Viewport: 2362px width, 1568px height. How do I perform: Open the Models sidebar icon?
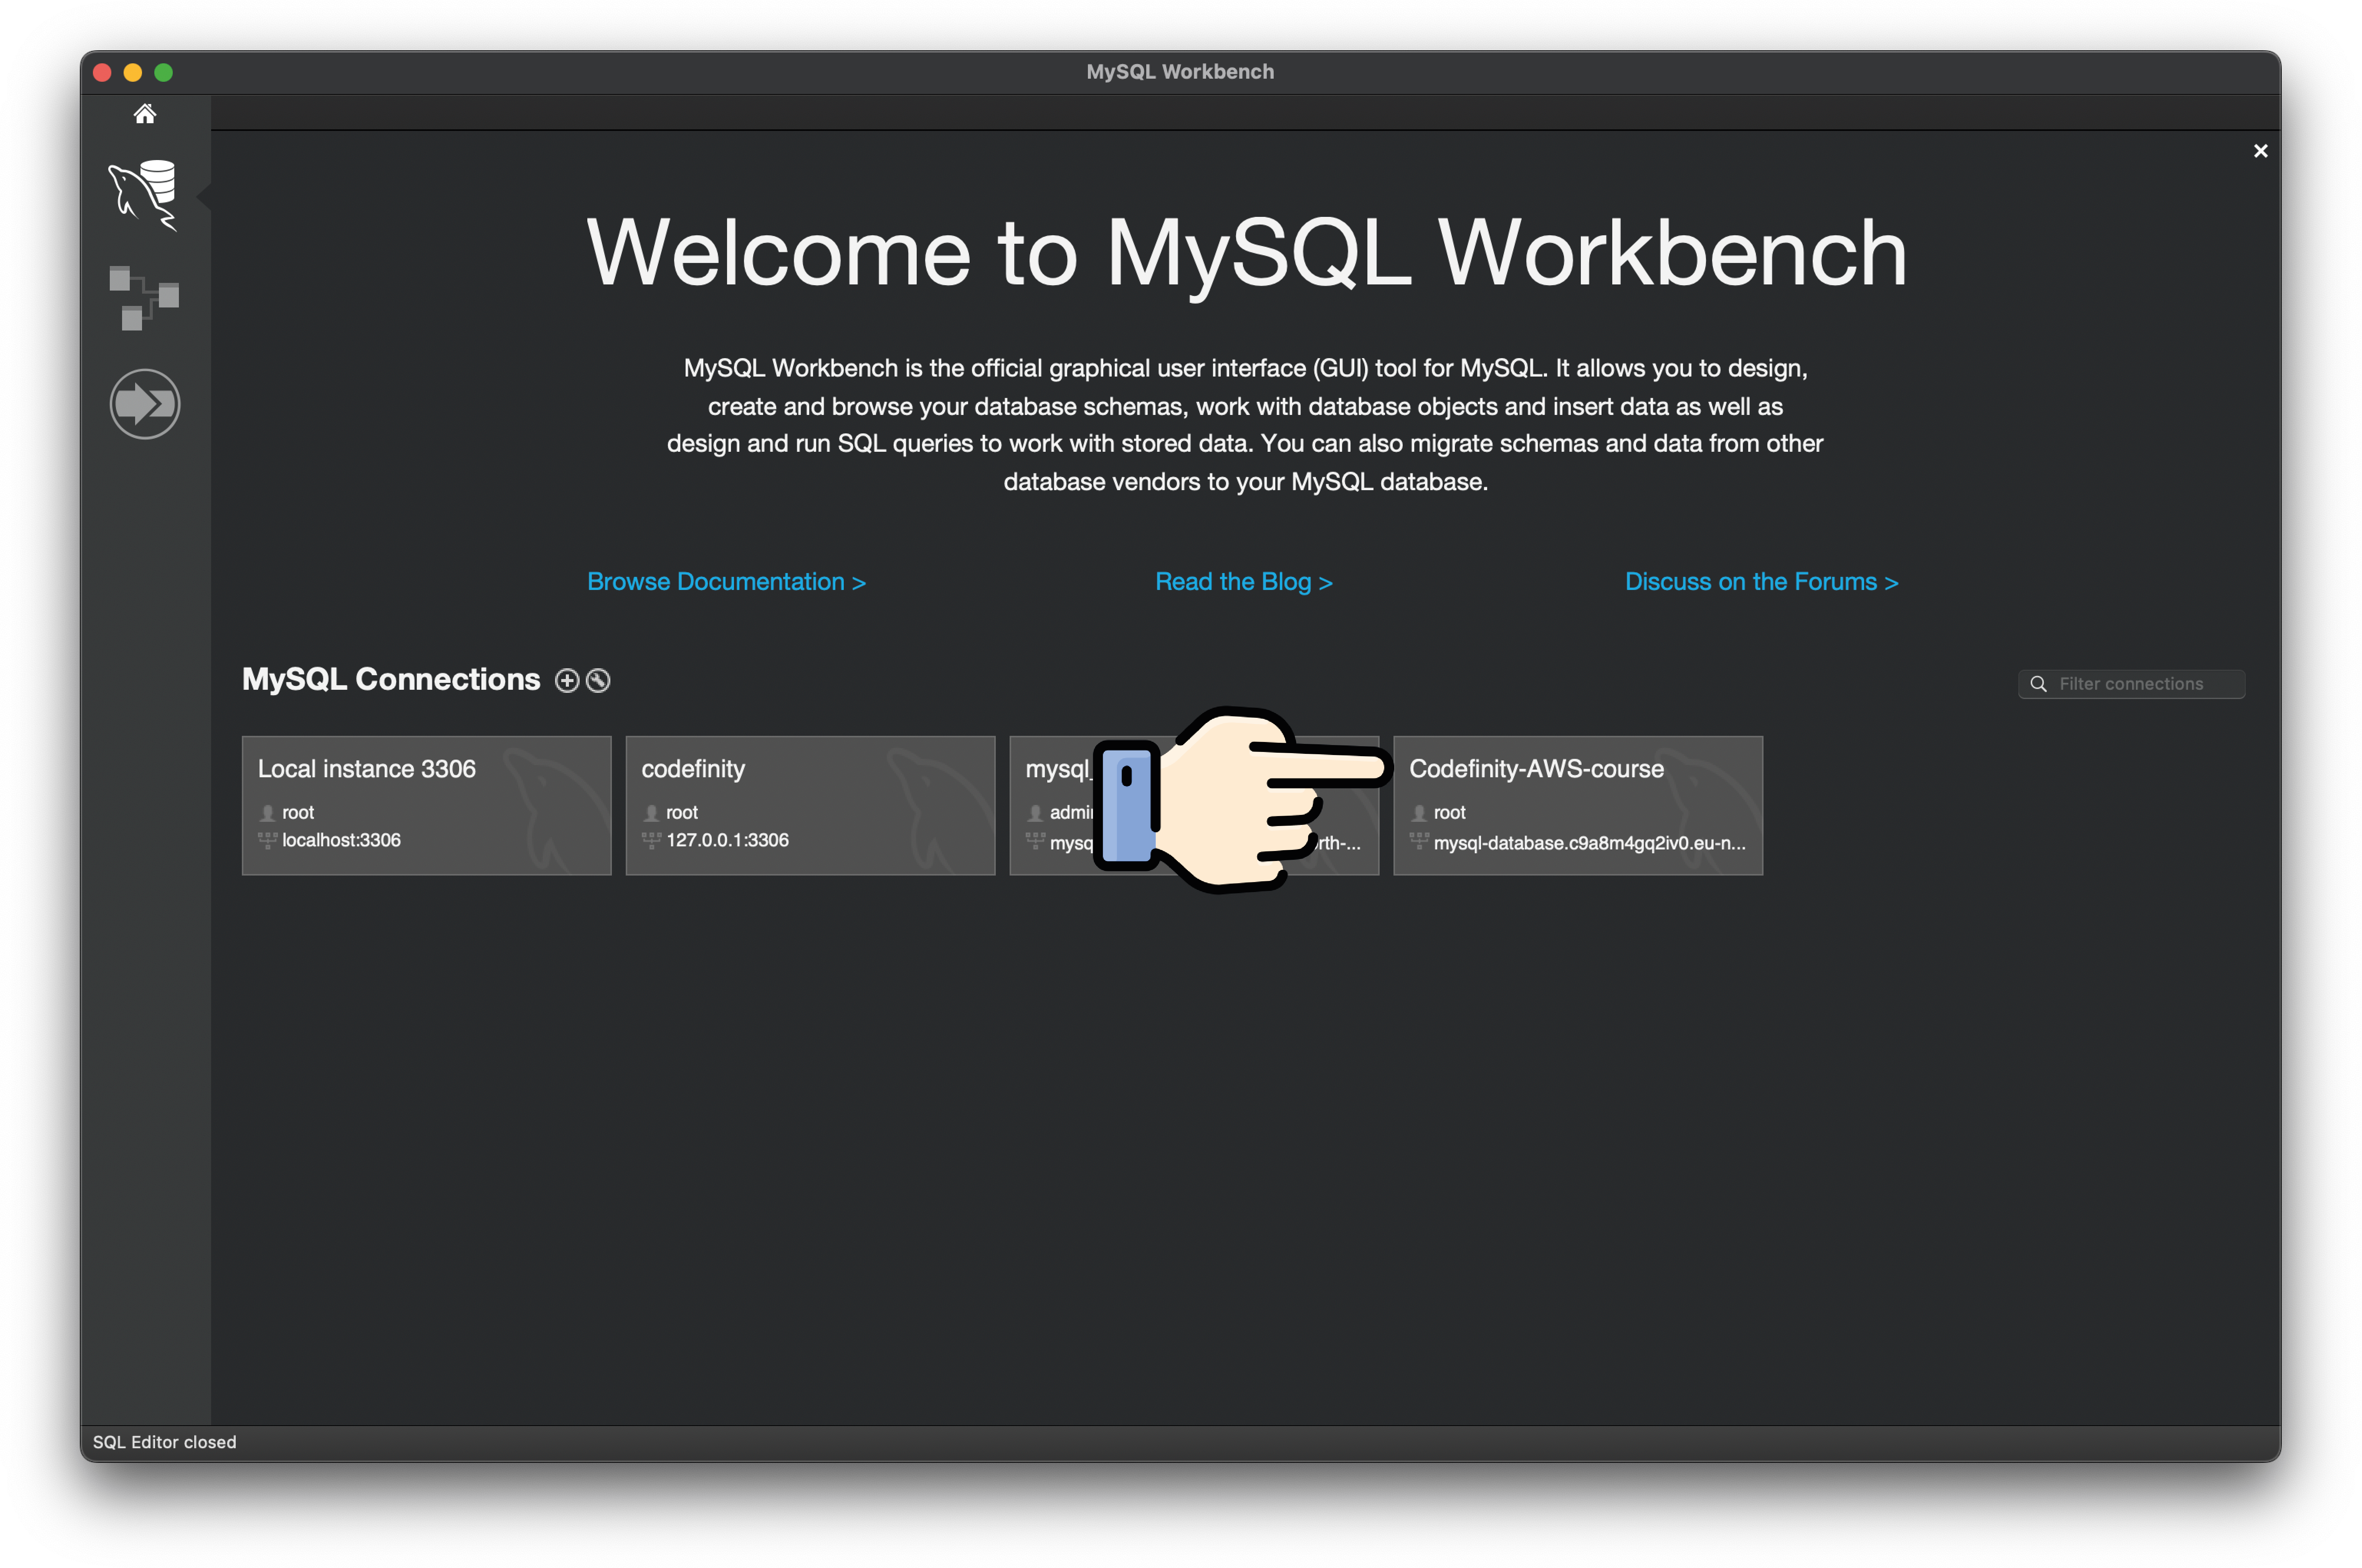[x=144, y=298]
